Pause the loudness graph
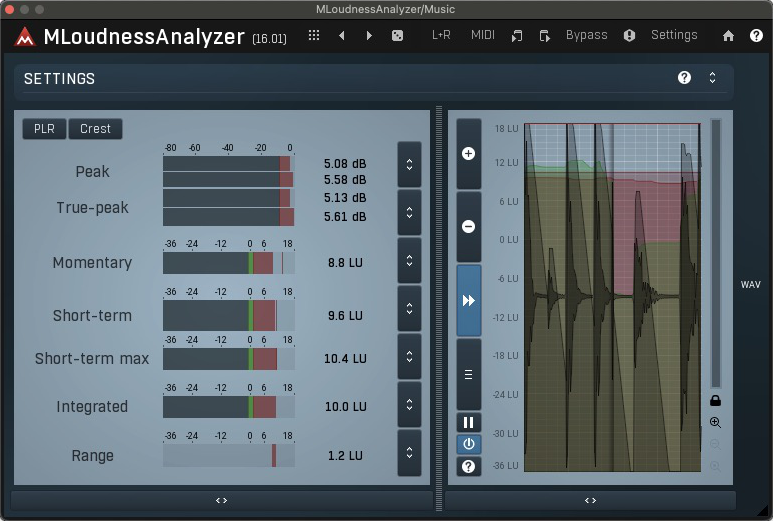The image size is (773, 521). click(x=468, y=423)
